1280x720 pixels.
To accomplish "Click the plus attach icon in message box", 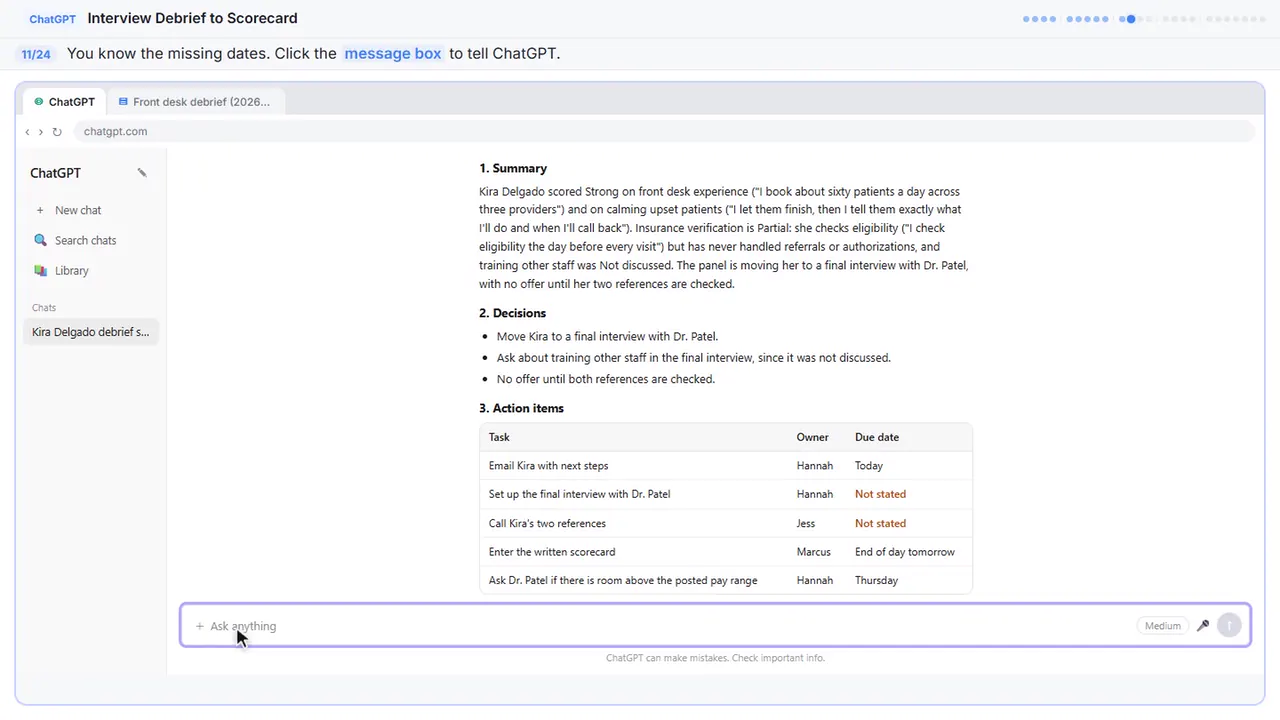I will (199, 626).
